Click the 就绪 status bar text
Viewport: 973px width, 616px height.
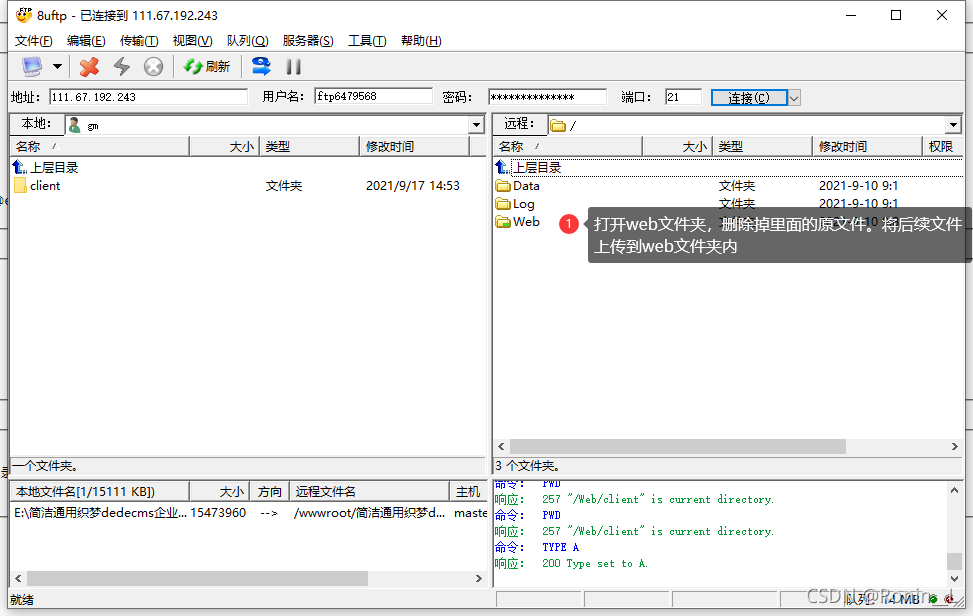(x=22, y=600)
